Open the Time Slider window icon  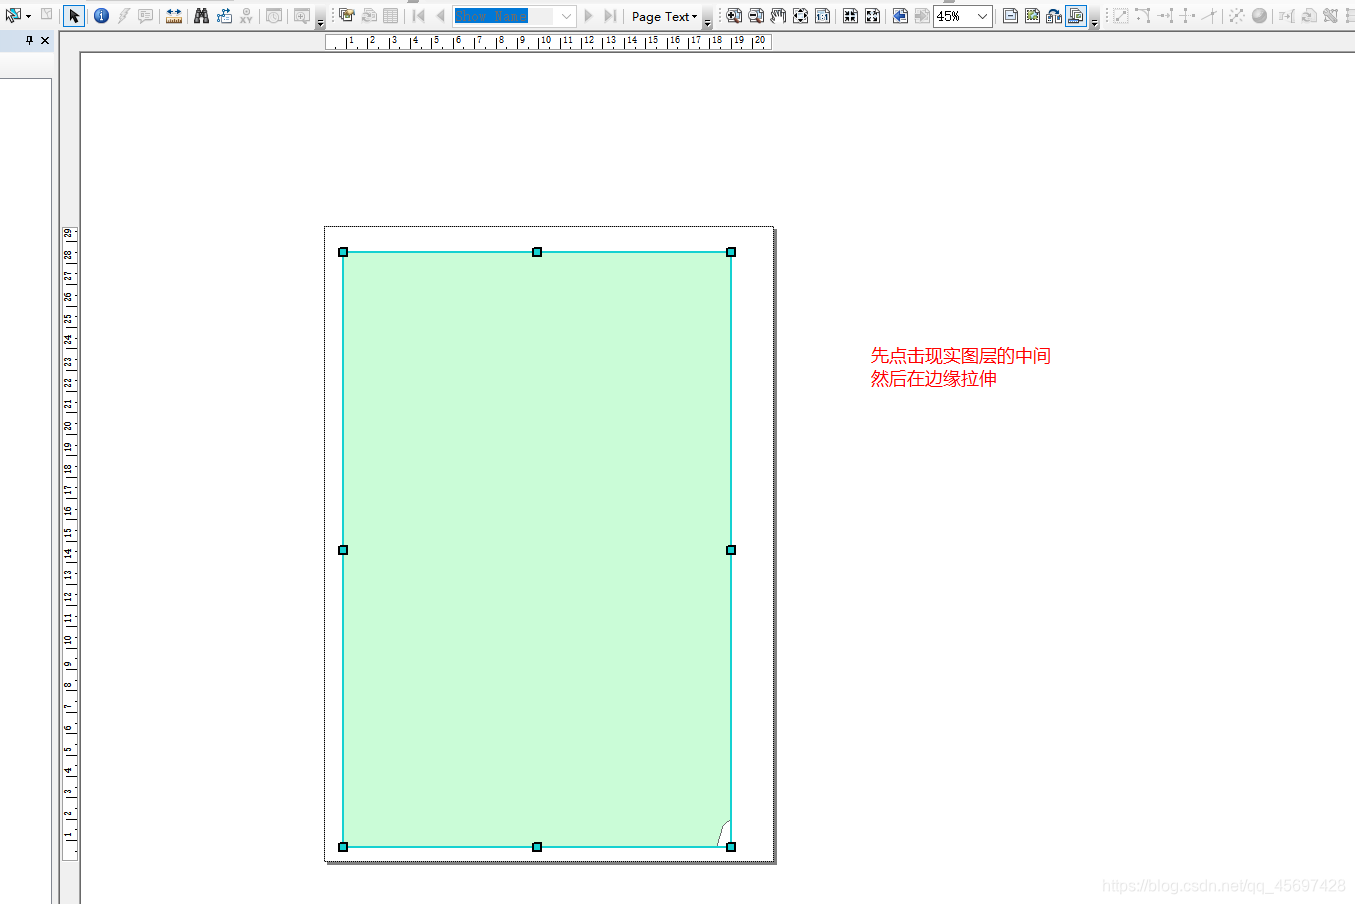click(273, 16)
